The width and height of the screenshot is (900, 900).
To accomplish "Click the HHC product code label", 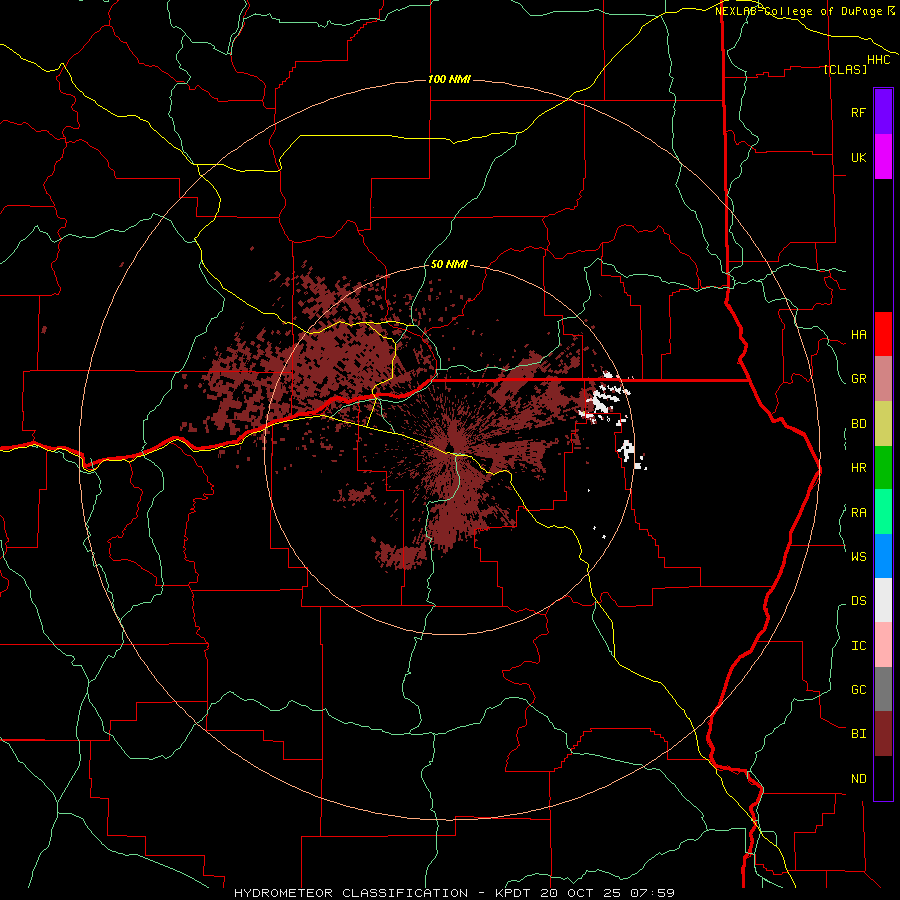I will (x=878, y=60).
